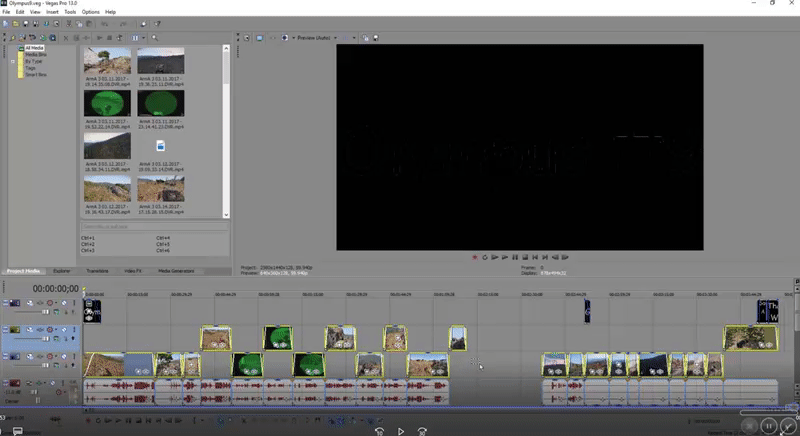
Task: Click Preview on External Monitor icon
Action: coord(260,38)
